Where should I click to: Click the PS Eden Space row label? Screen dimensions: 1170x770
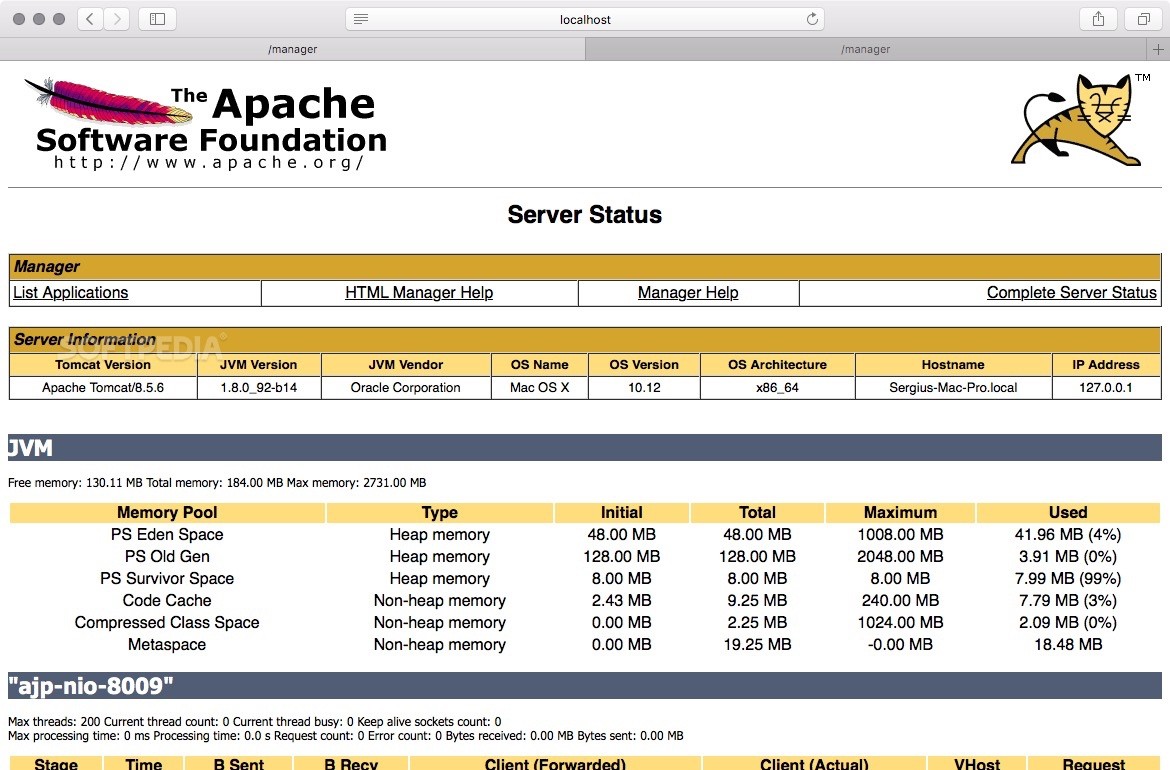tap(167, 534)
